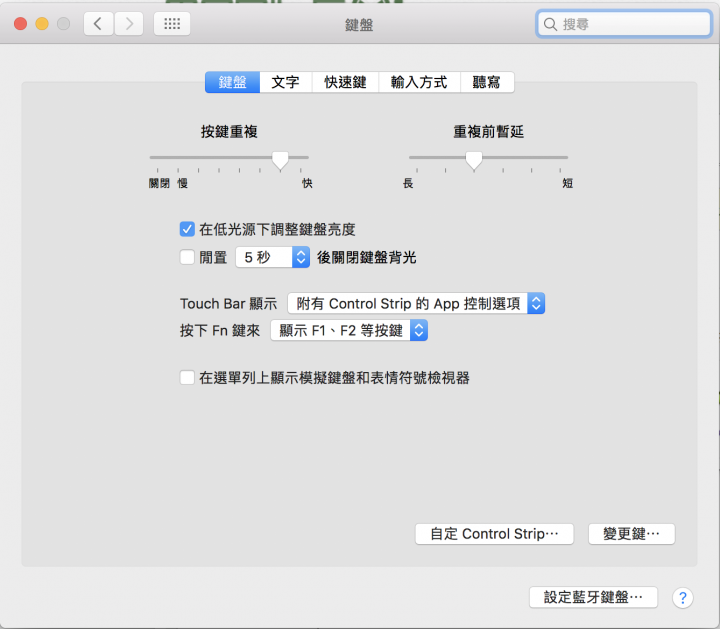Show all preferences grid icon
The width and height of the screenshot is (720, 629).
coord(172,23)
